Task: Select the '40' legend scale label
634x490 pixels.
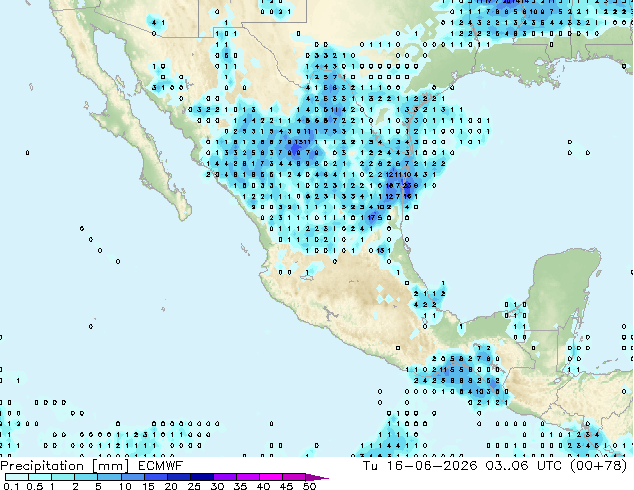Action: [264, 486]
